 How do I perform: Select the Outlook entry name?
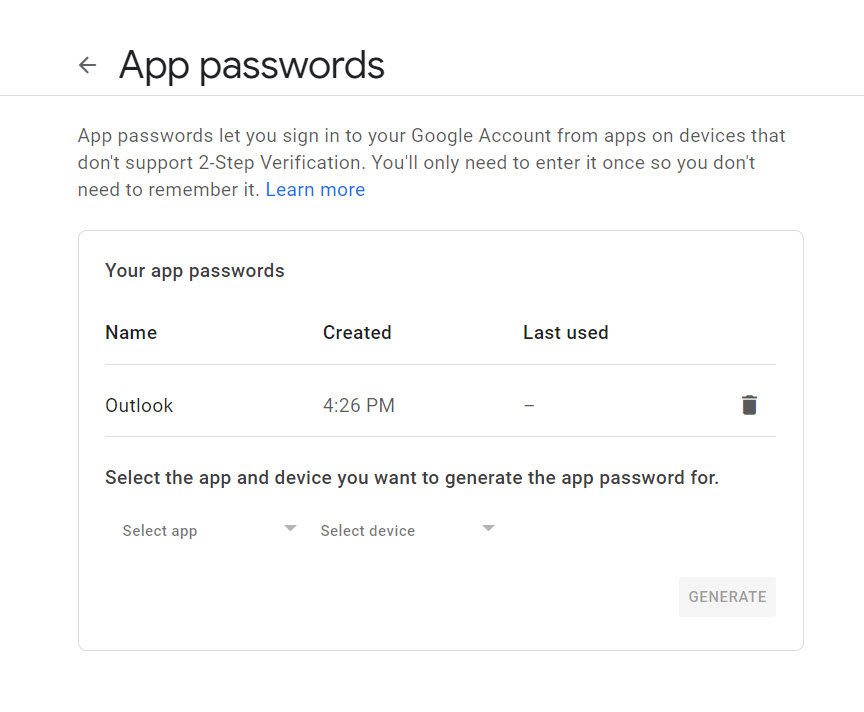139,406
